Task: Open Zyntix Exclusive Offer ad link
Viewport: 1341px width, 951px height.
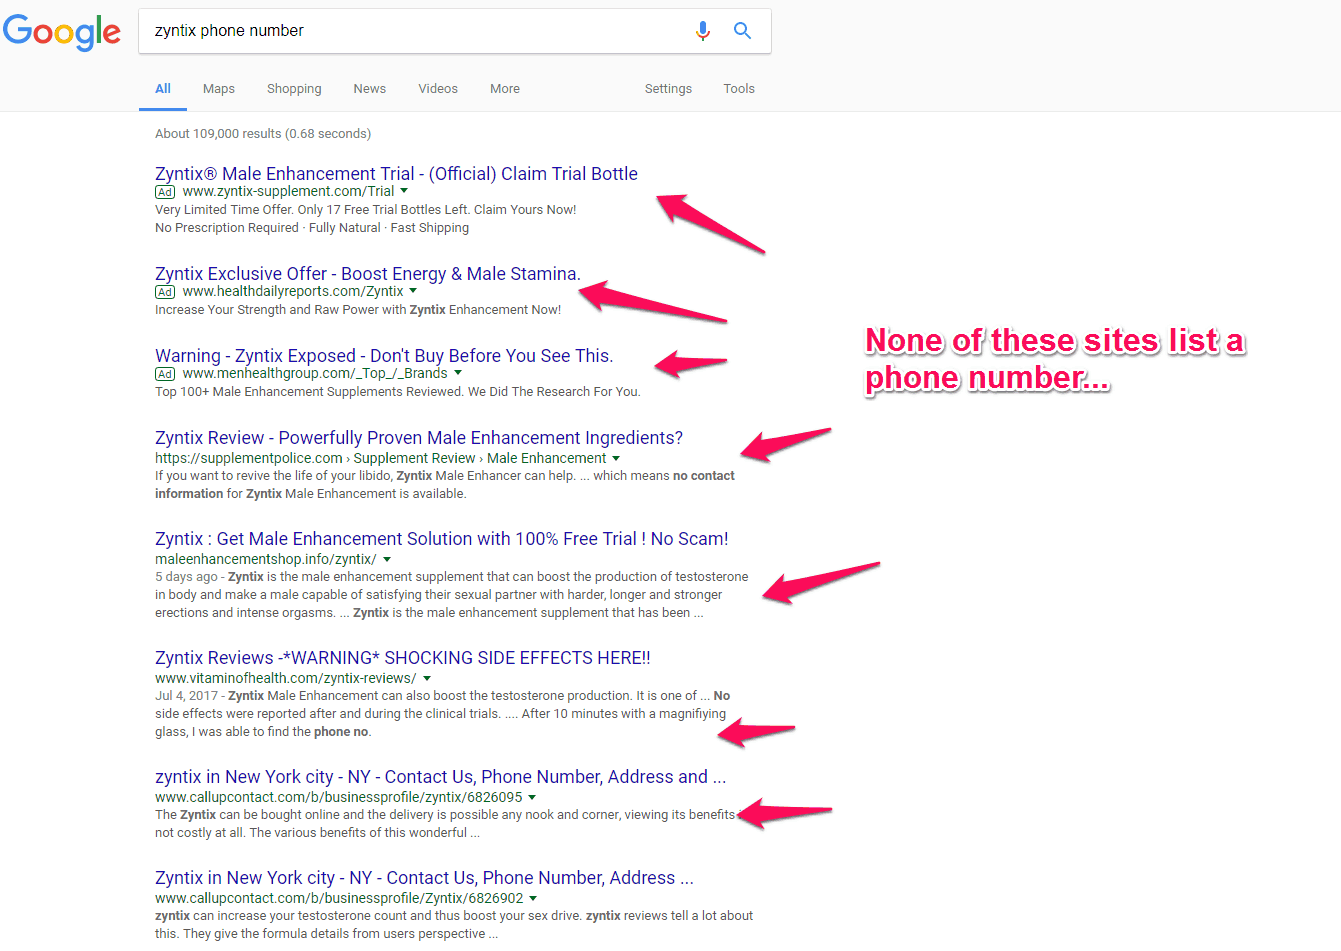Action: (x=368, y=273)
